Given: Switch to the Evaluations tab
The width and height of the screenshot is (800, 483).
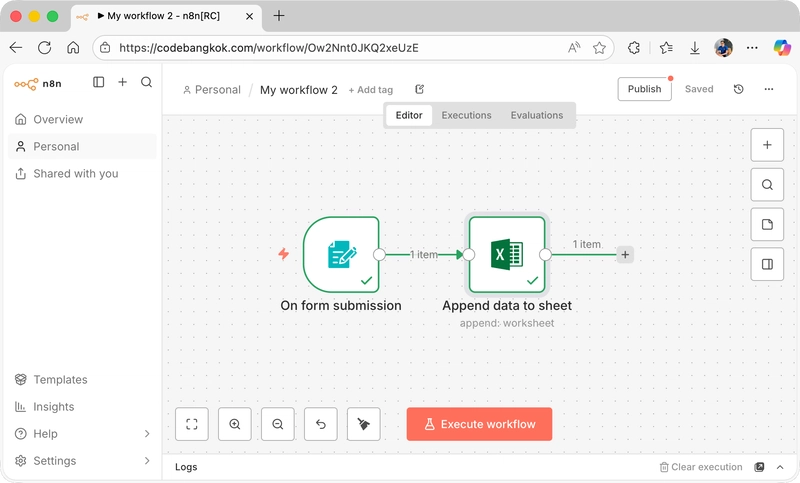Looking at the screenshot, I should (x=537, y=115).
